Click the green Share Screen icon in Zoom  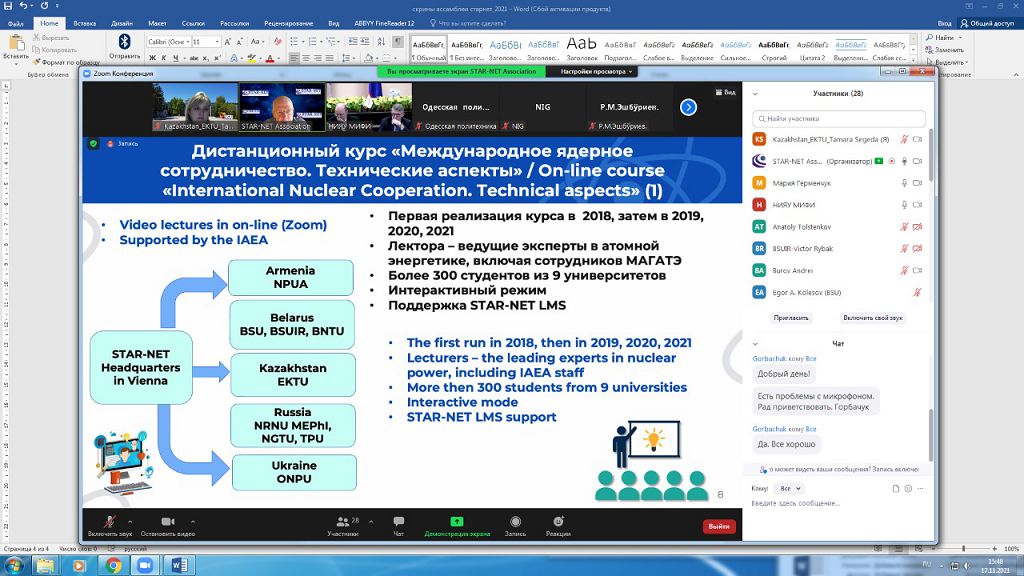456,521
